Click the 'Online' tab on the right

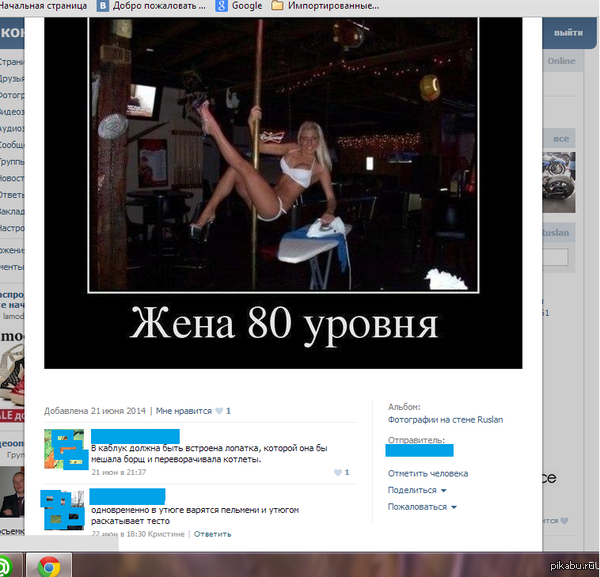coord(561,61)
